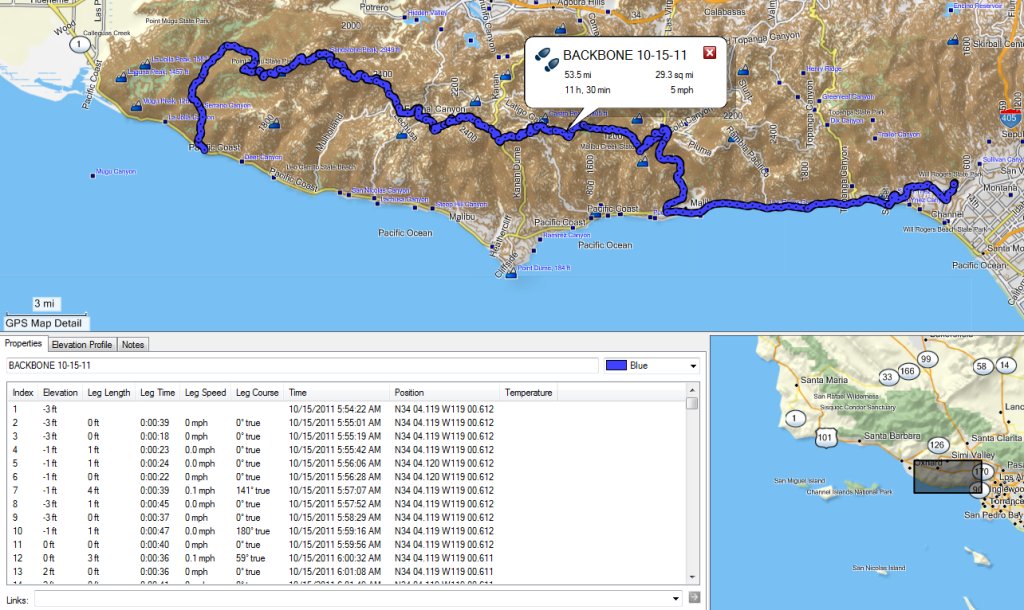Select the Properties tab

[x=24, y=343]
